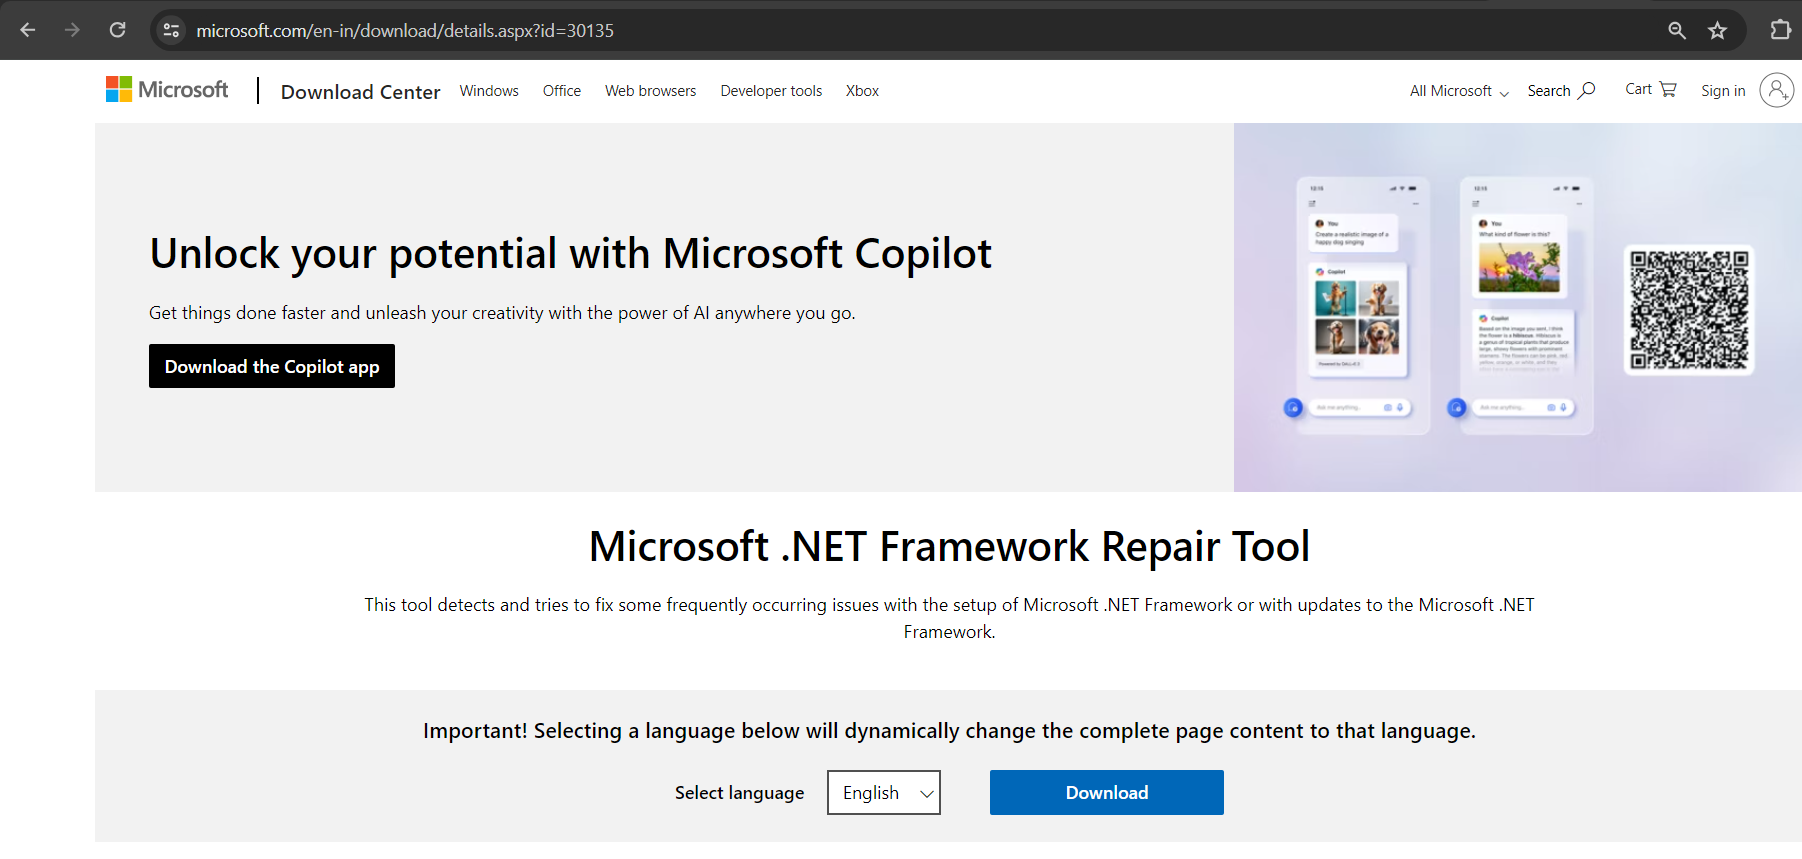
Task: Click the Sign in account avatar icon
Action: 1777,90
